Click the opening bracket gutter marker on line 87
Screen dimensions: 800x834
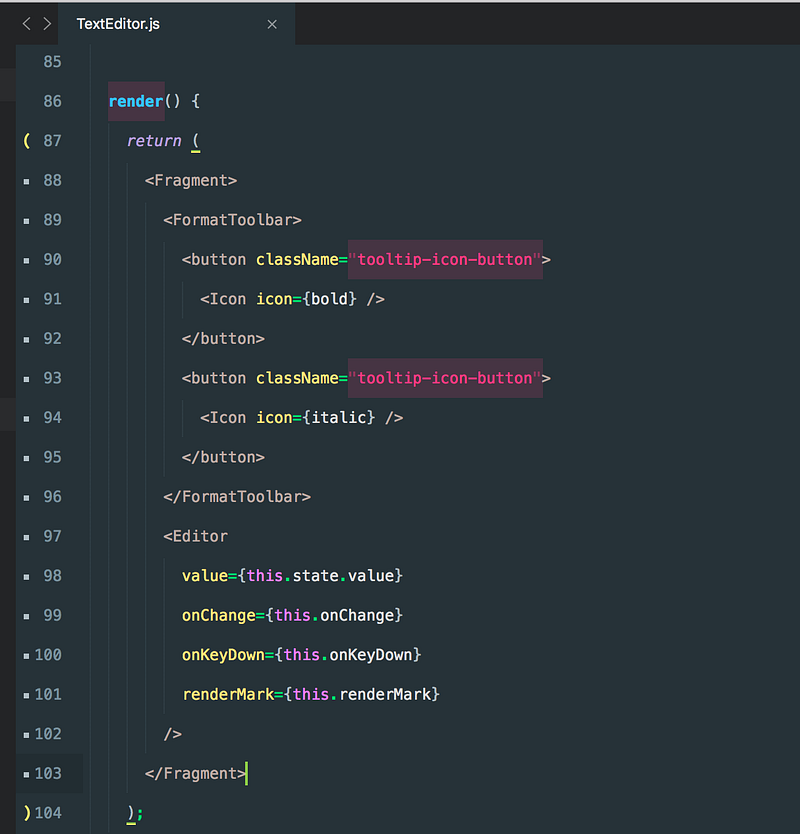26,141
